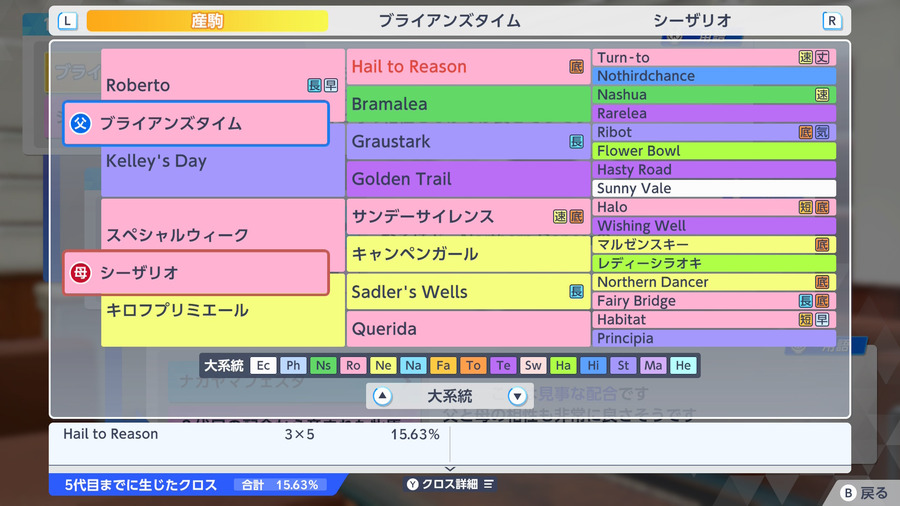Click the Ro lineage color swatch
Screen dimensions: 900x506
click(x=353, y=365)
